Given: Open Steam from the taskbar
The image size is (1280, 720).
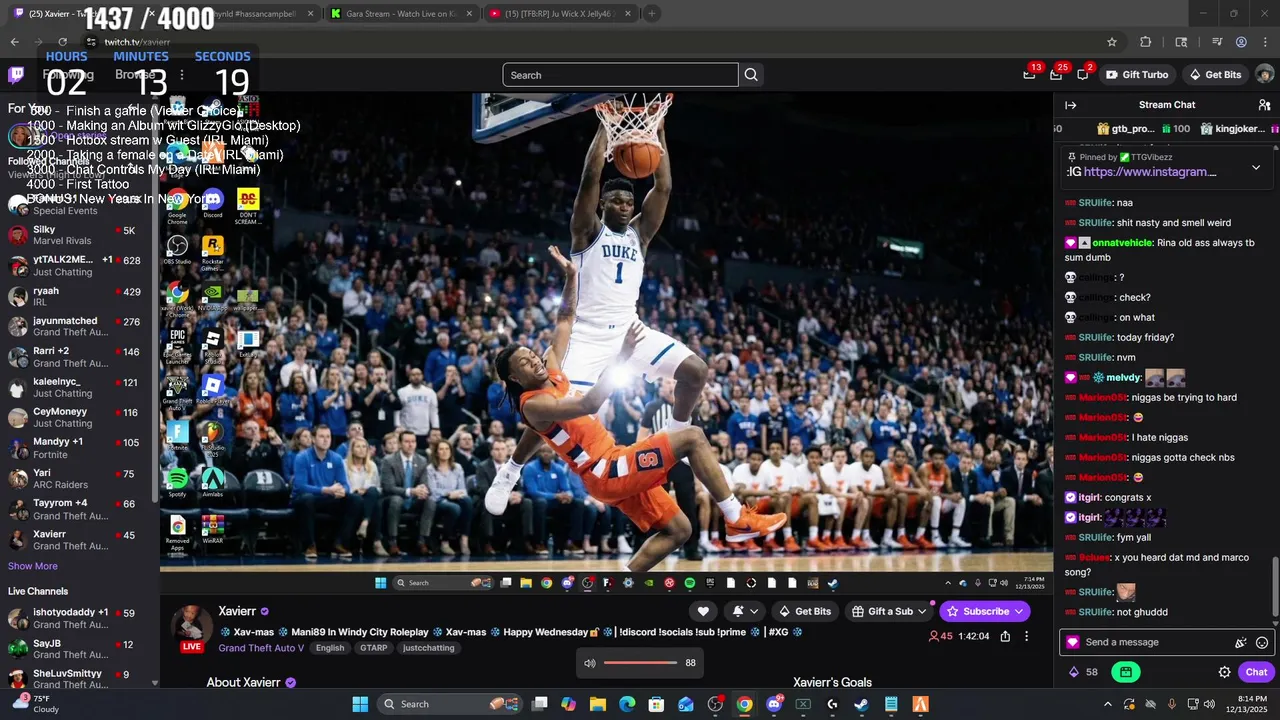Looking at the screenshot, I should (861, 704).
